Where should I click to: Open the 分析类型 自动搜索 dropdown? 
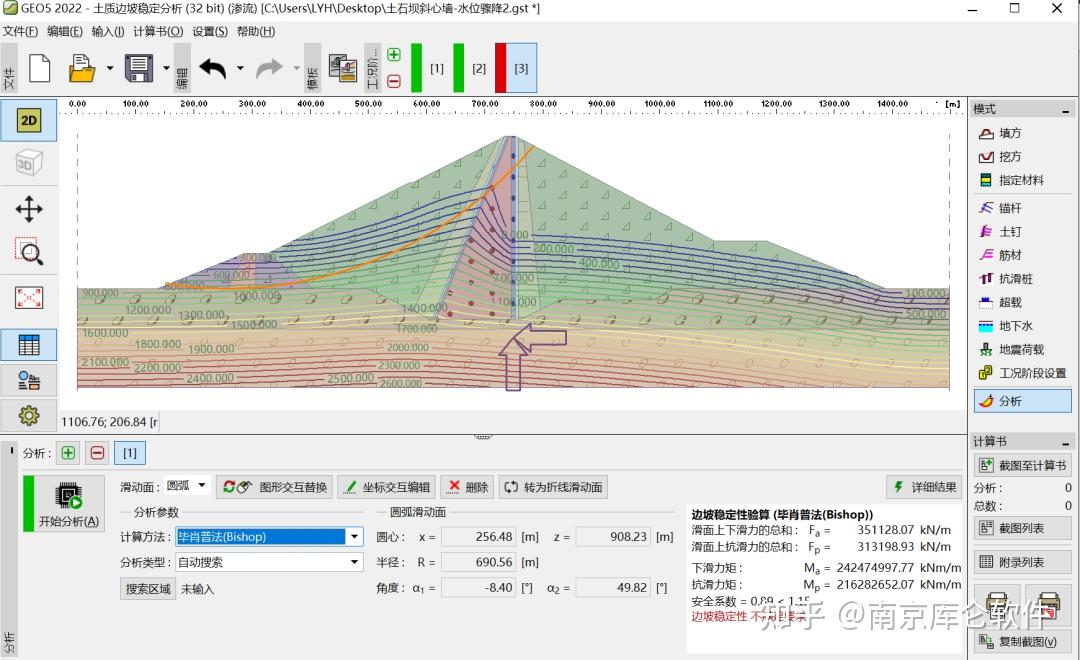(x=269, y=562)
